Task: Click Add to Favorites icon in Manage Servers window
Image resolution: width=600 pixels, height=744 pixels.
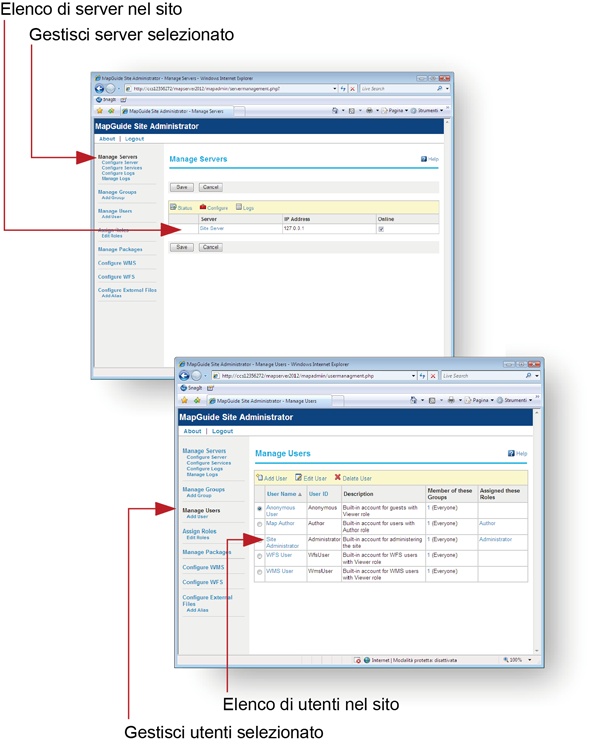Action: pyautogui.click(x=111, y=111)
